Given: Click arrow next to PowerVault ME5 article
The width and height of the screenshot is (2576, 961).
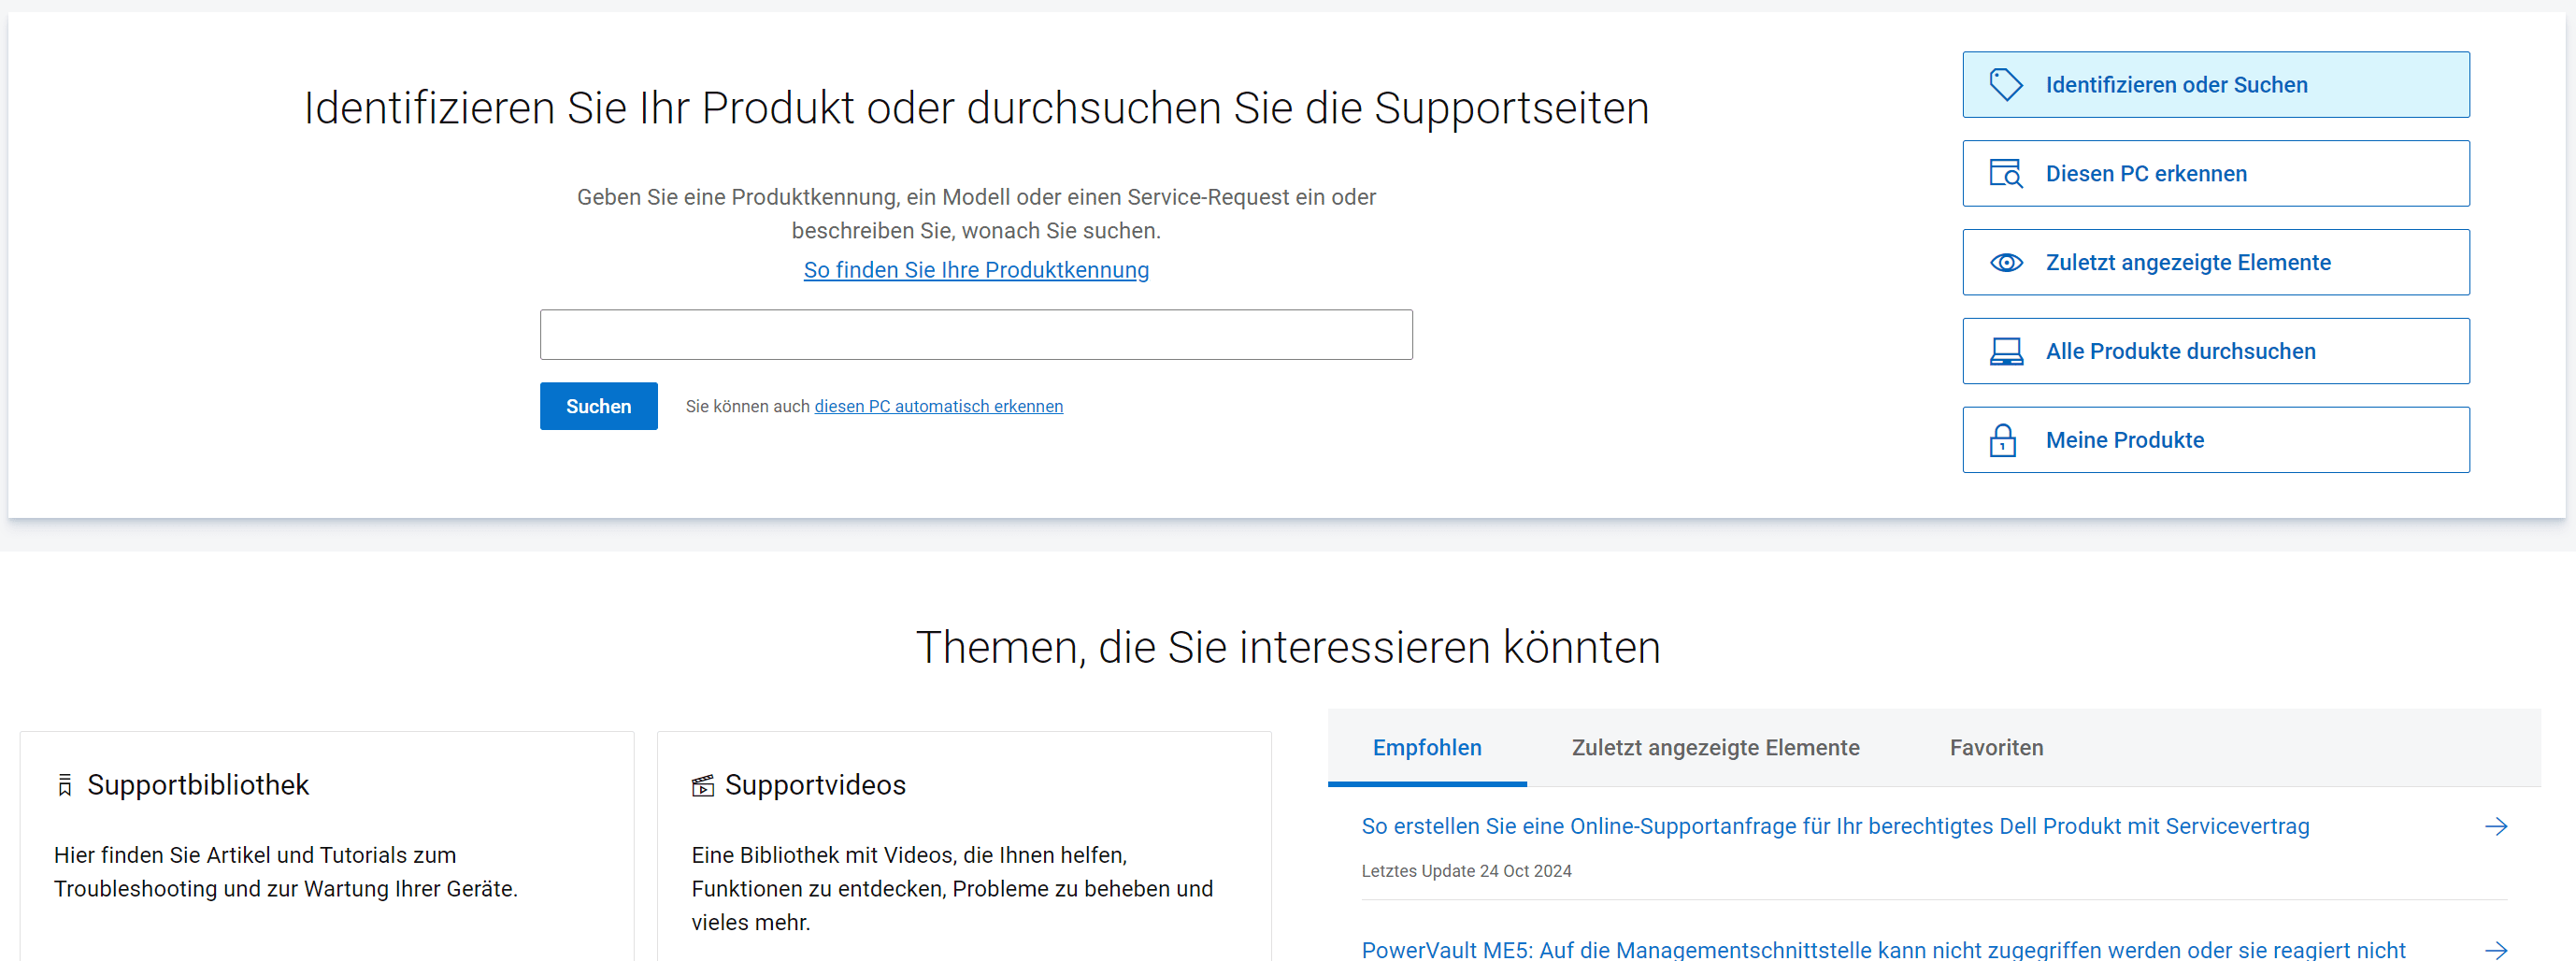Looking at the screenshot, I should pos(2495,949).
